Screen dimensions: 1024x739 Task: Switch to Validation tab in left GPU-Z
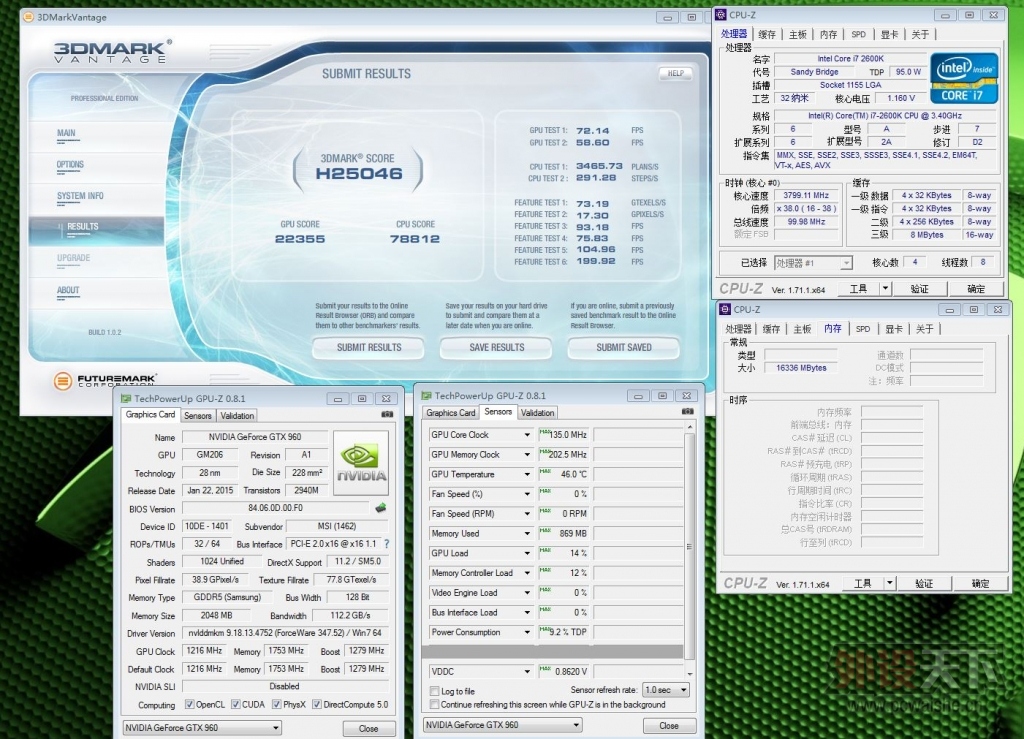[237, 416]
